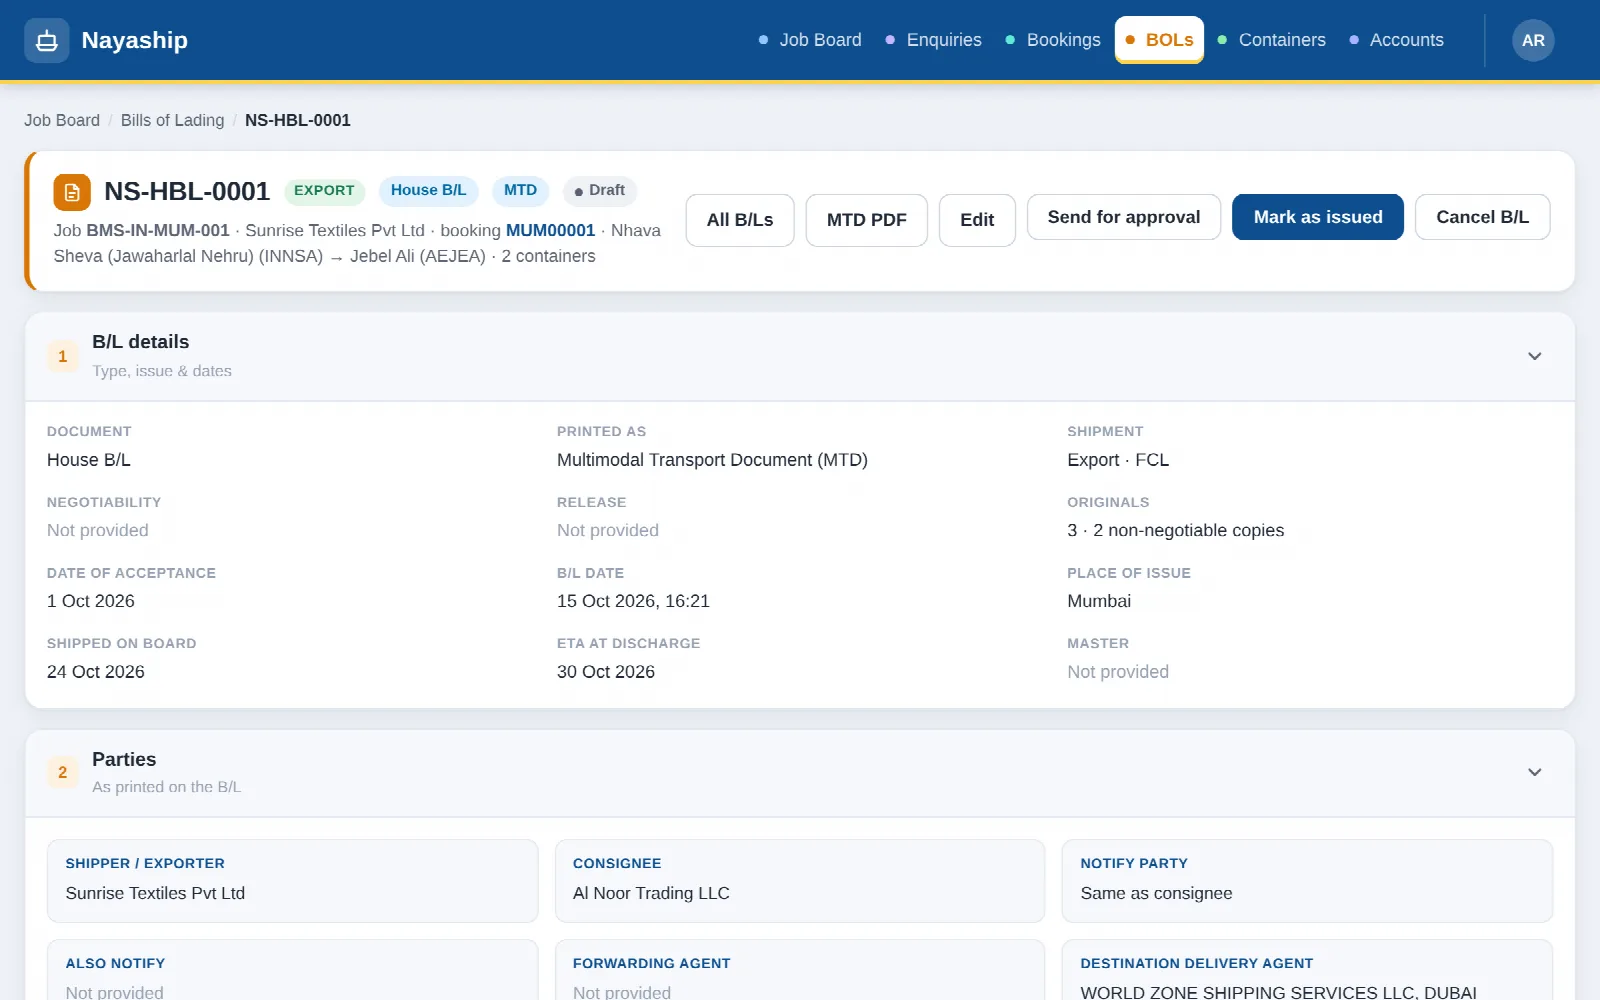Click Multimodal Transport Document (MTD) text

click(712, 460)
